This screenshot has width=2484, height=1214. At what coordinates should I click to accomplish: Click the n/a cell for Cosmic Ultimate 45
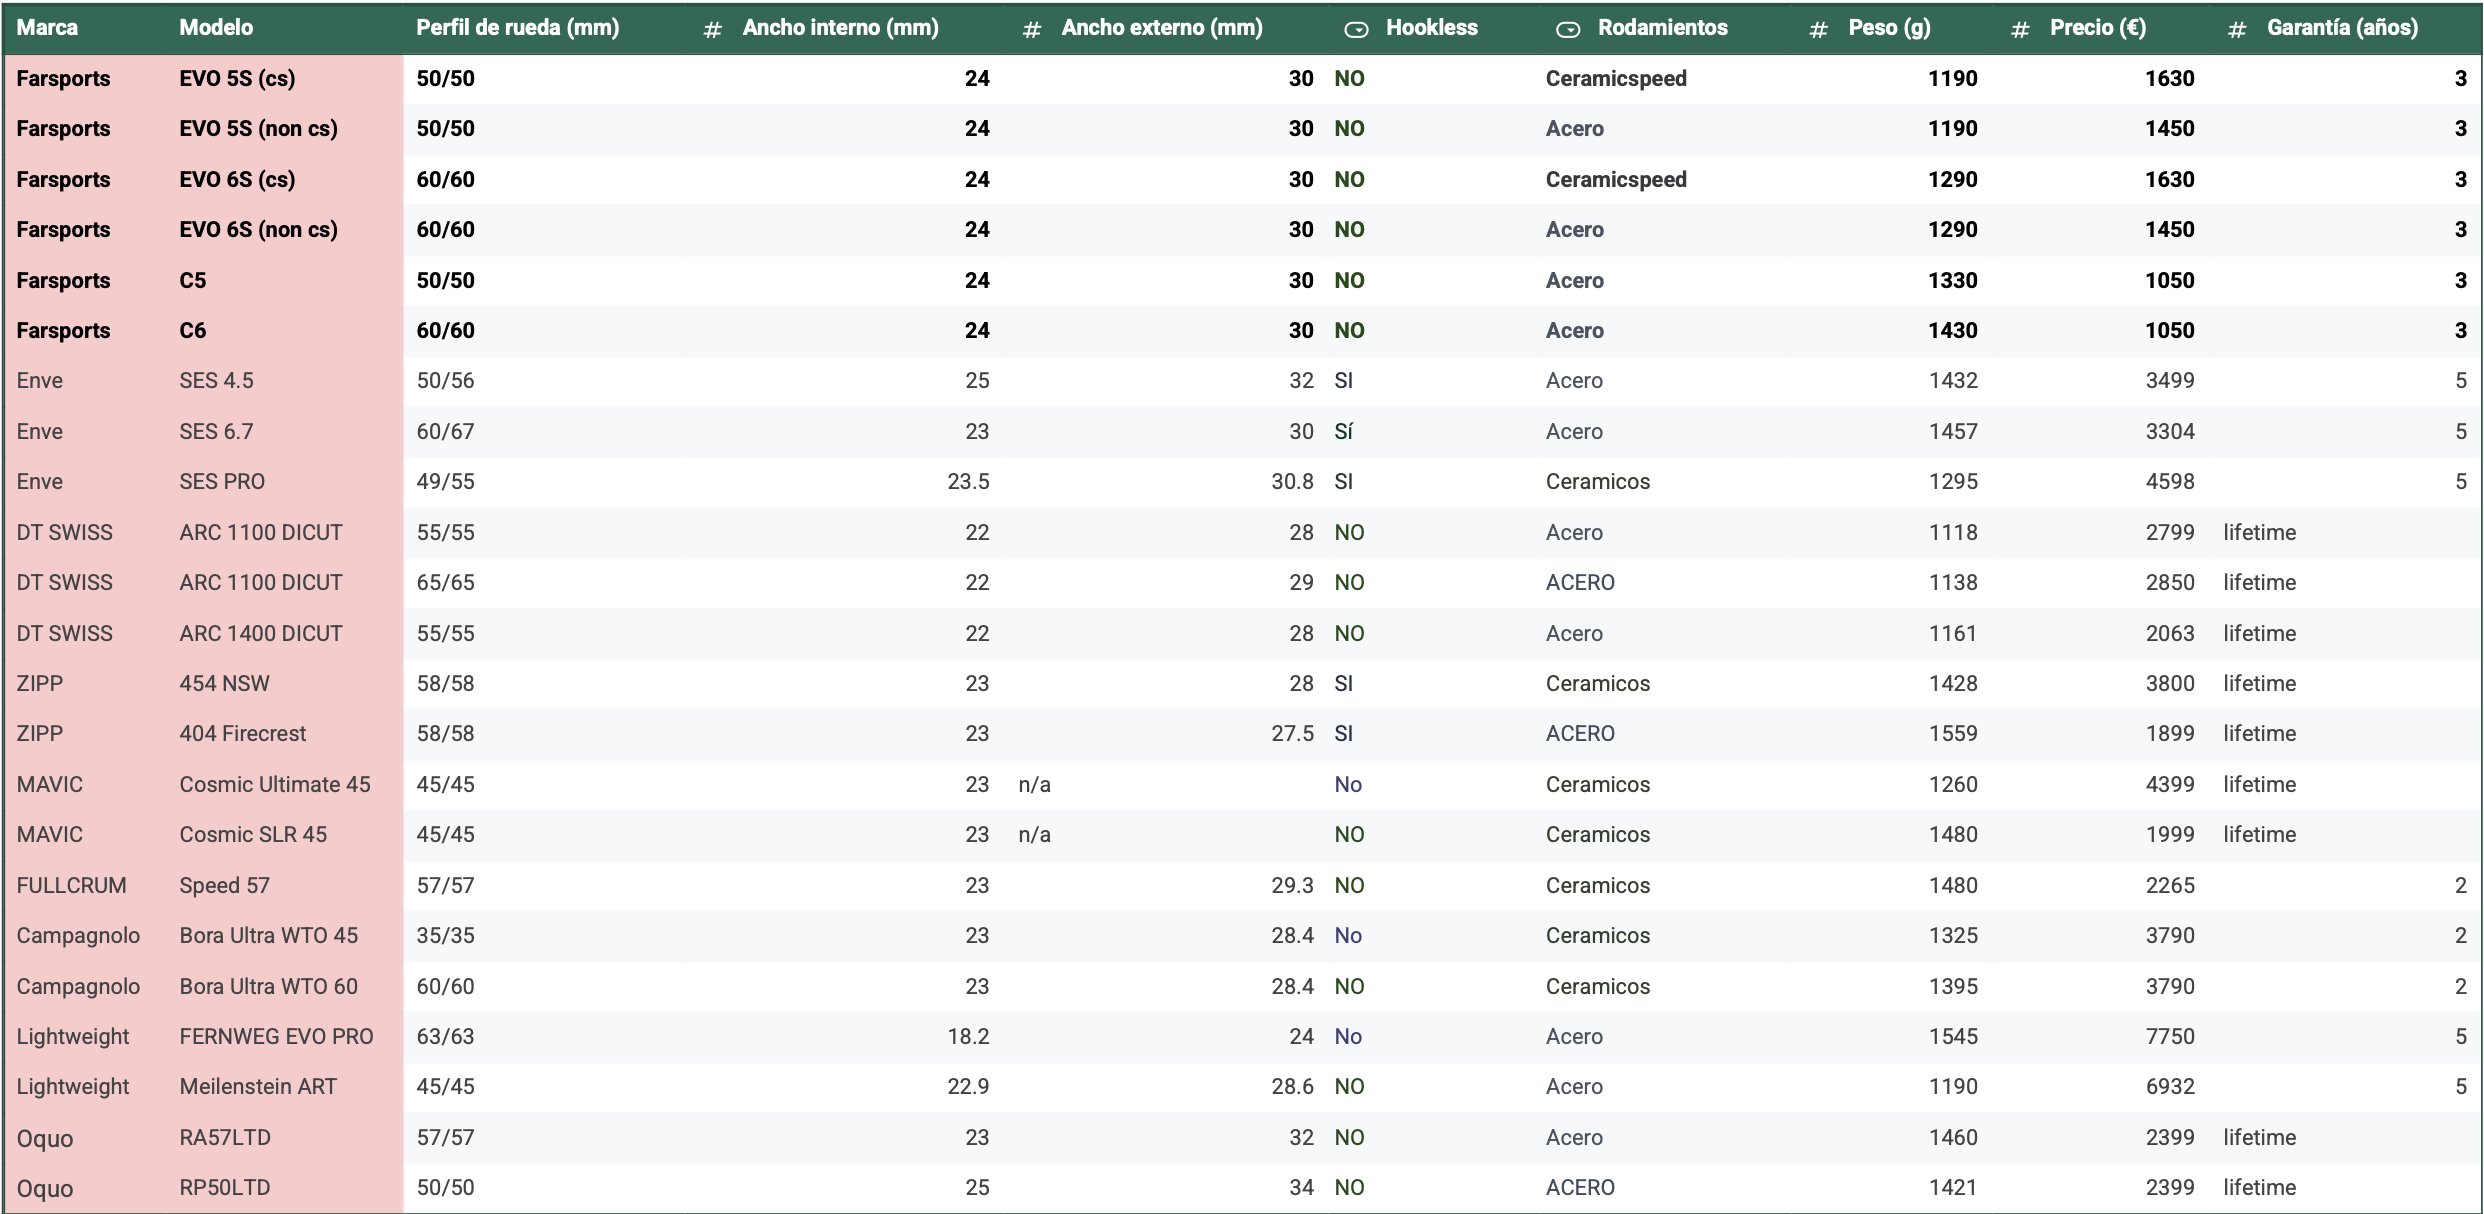[1034, 785]
